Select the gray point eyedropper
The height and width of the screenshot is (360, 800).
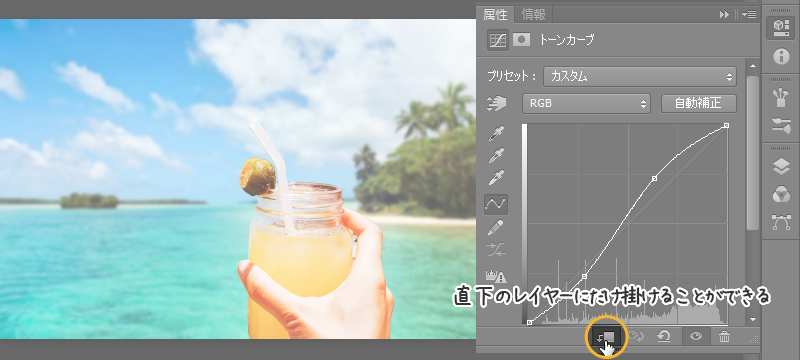tap(496, 155)
